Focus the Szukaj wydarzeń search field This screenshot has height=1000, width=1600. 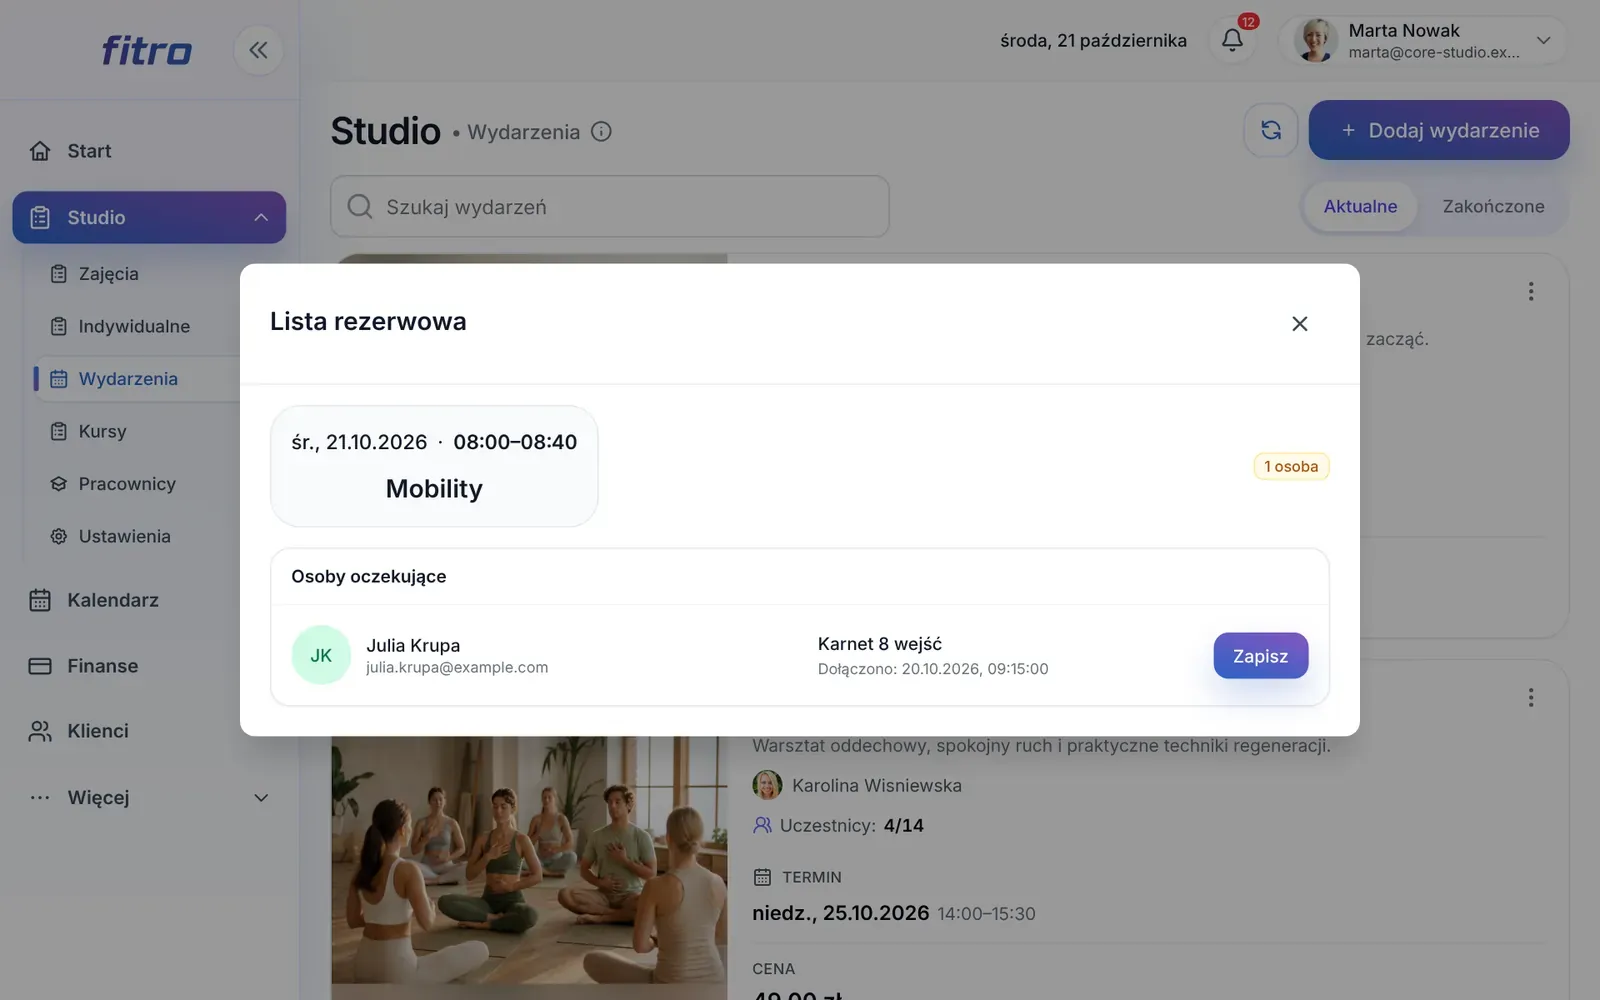[x=610, y=207]
